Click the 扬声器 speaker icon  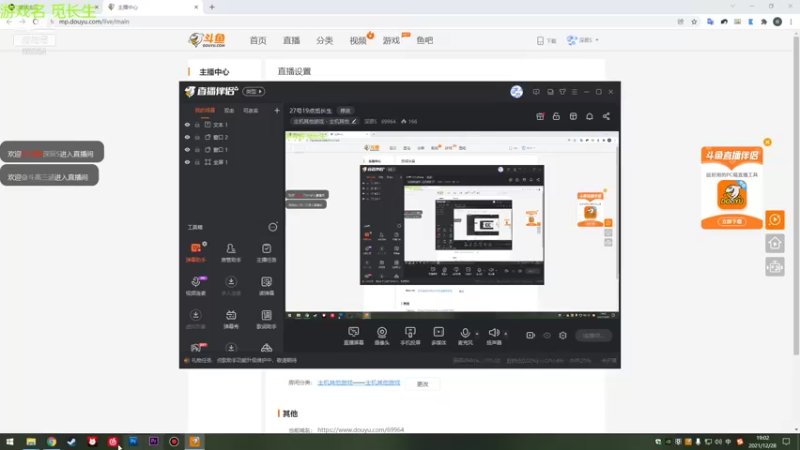point(493,333)
